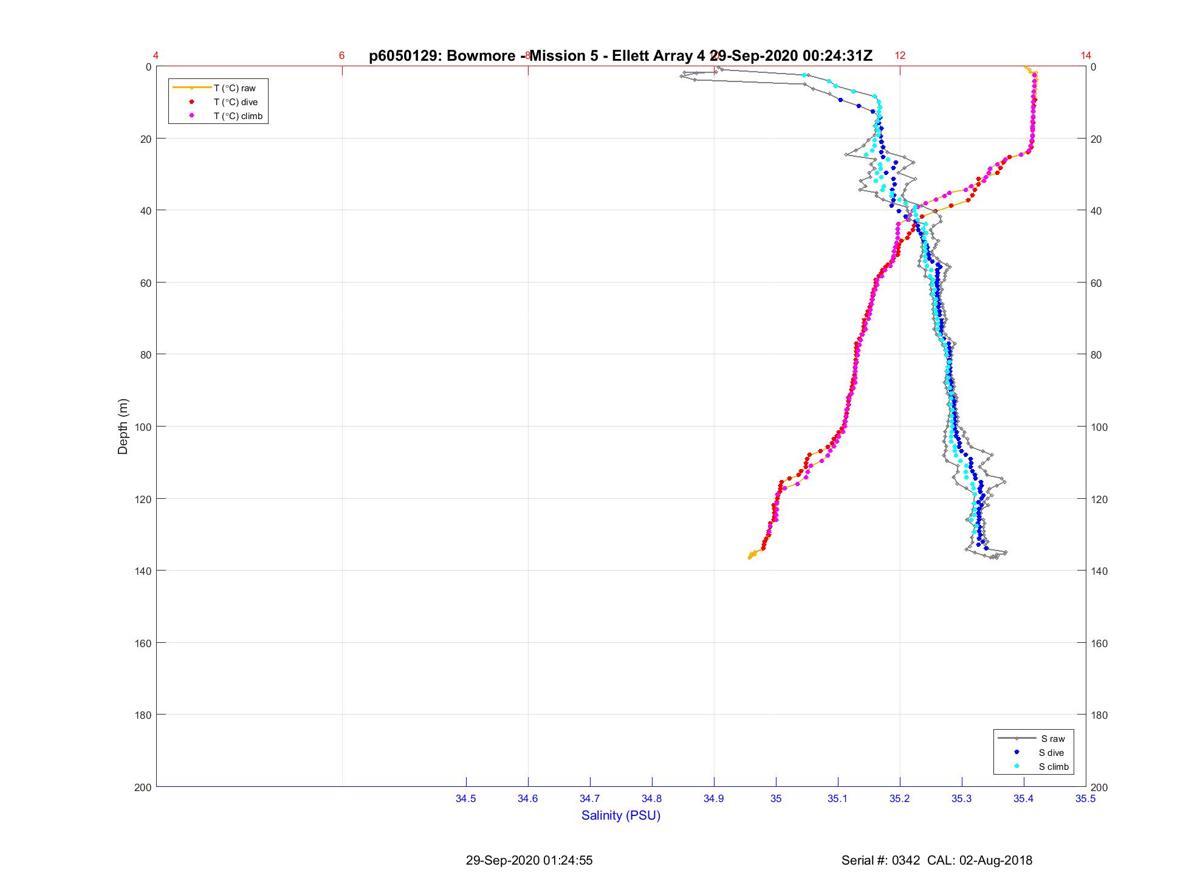Click salinity tick label 34.7
Screen dimensions: 1200x885
pos(590,798)
